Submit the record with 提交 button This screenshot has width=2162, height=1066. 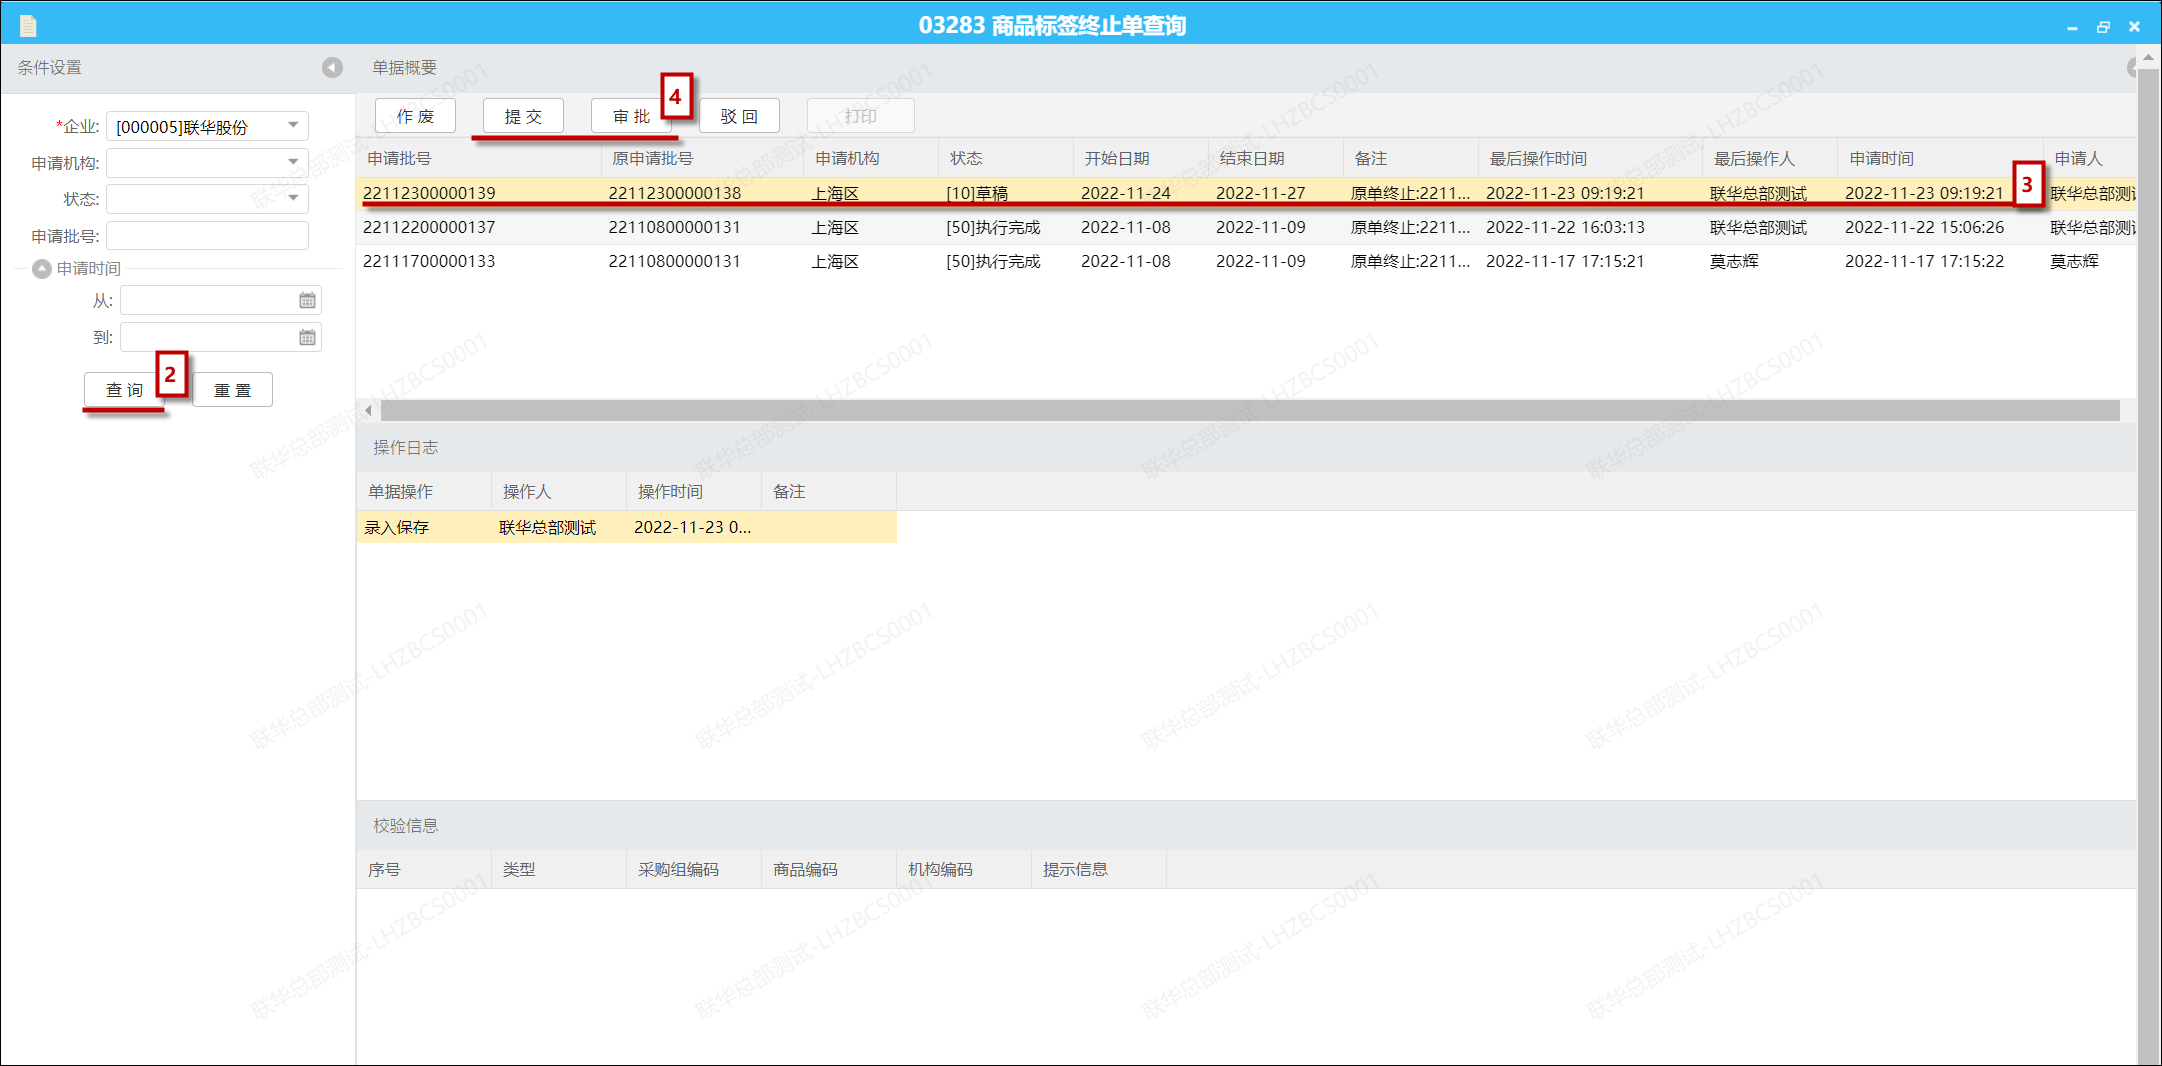(x=523, y=116)
